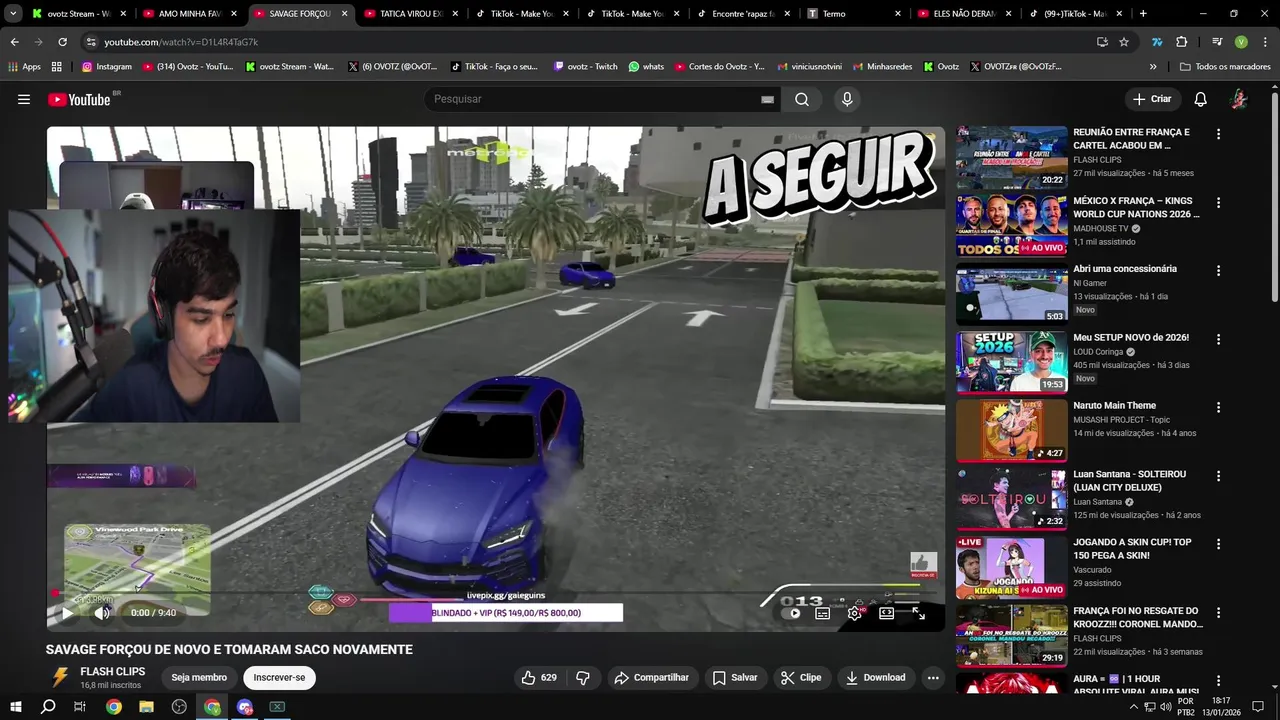Open the notifications bell
Image resolution: width=1280 pixels, height=720 pixels.
tap(1201, 99)
